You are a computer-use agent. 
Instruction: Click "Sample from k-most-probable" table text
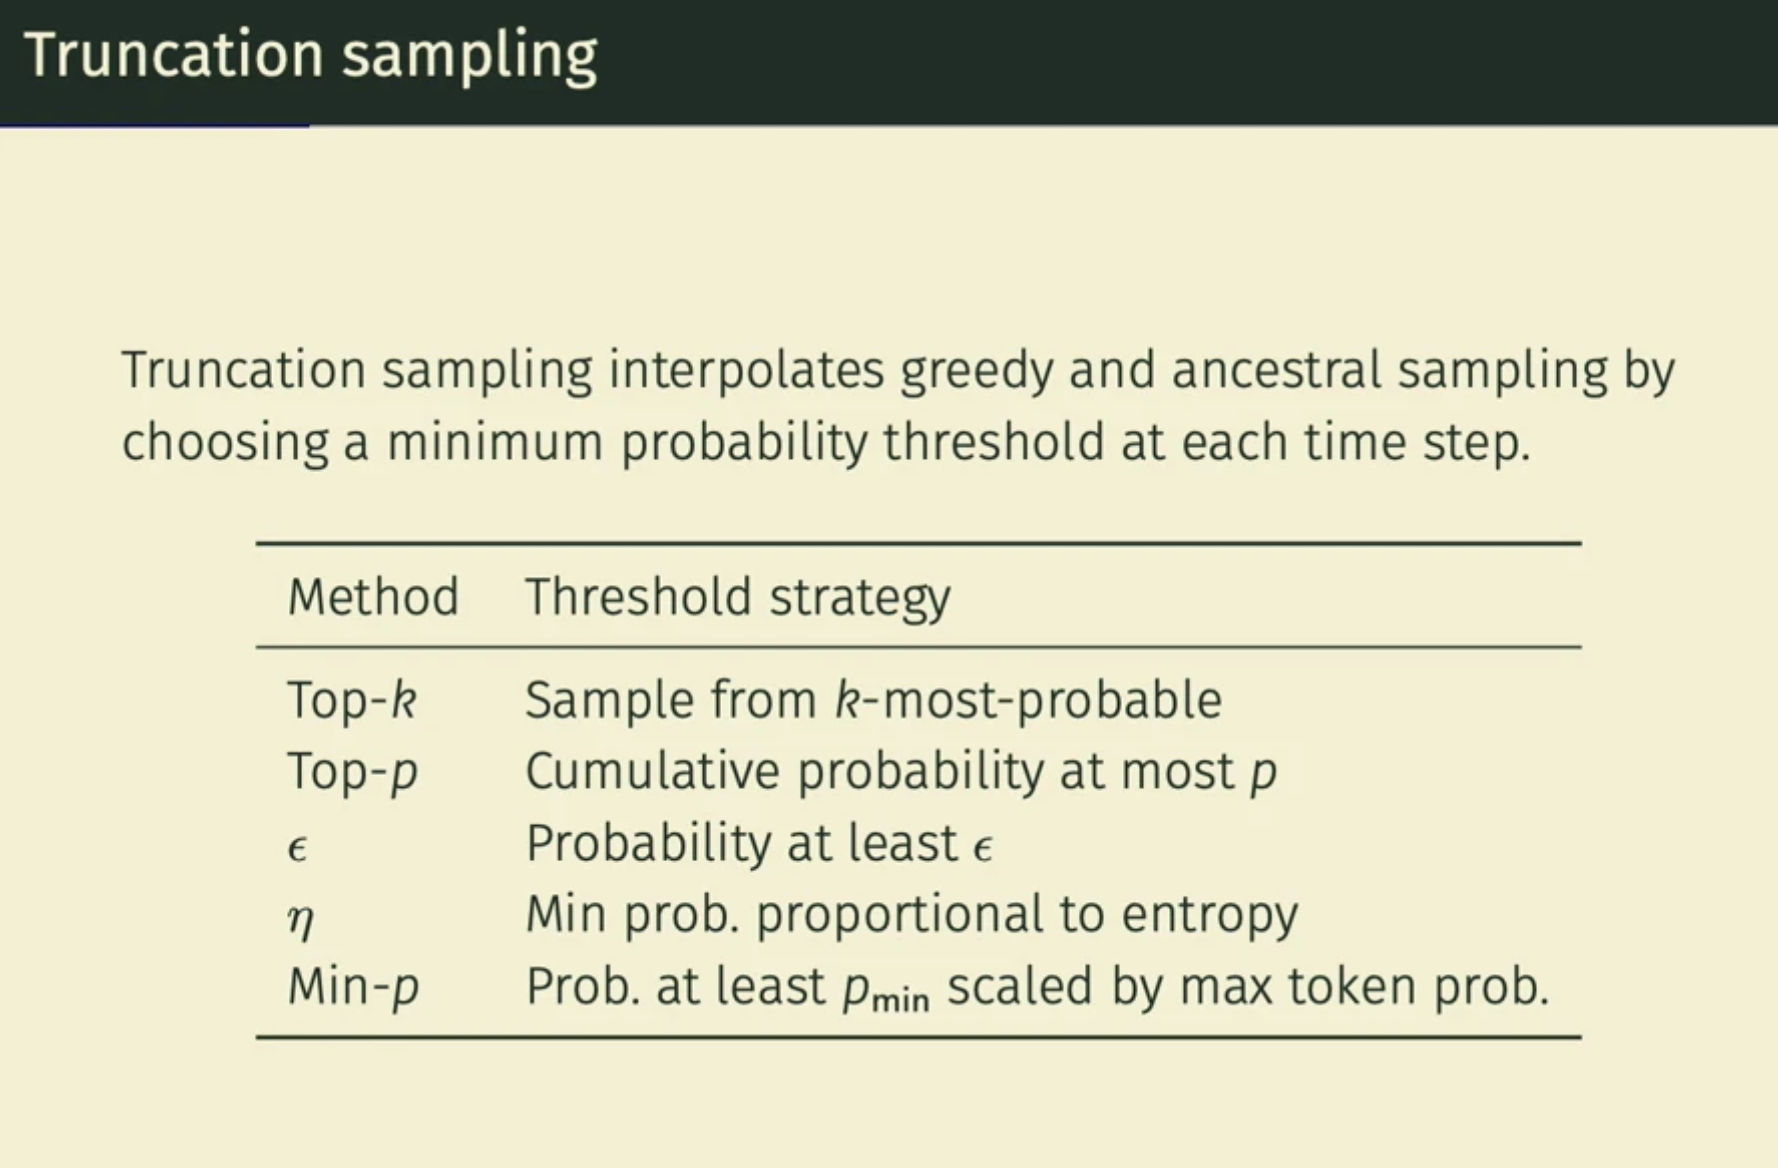tap(873, 699)
